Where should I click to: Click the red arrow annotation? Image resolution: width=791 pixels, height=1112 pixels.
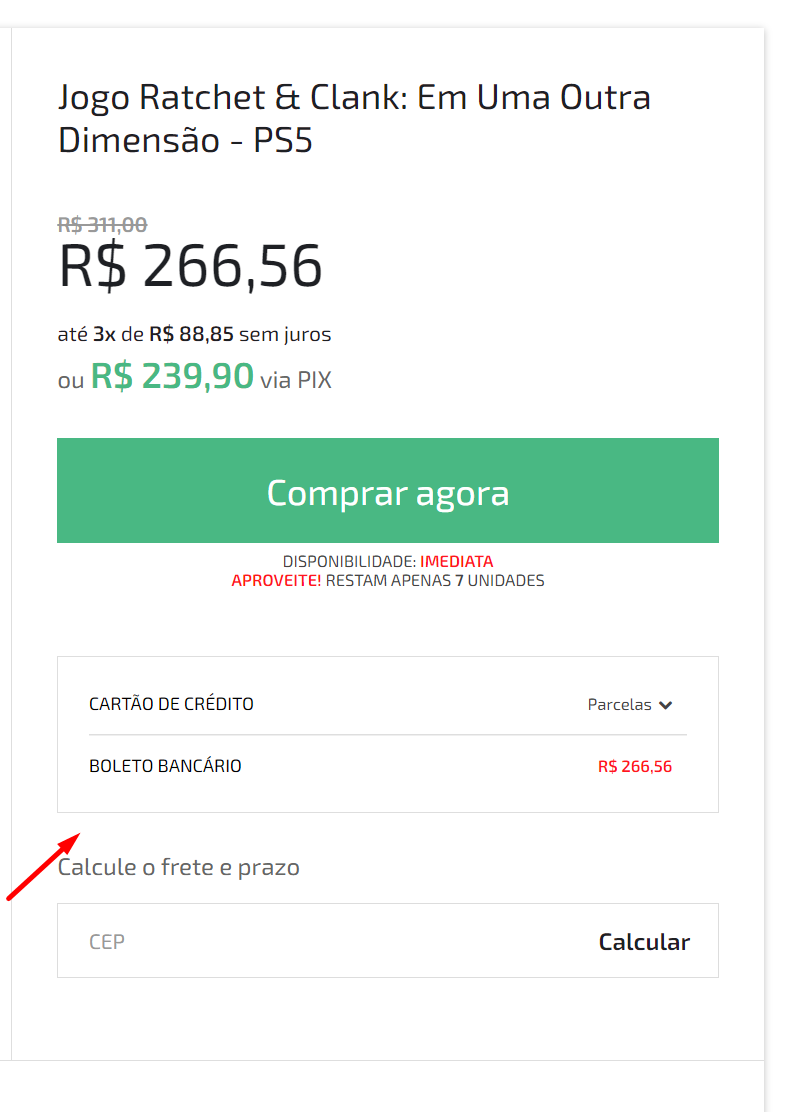coord(44,866)
